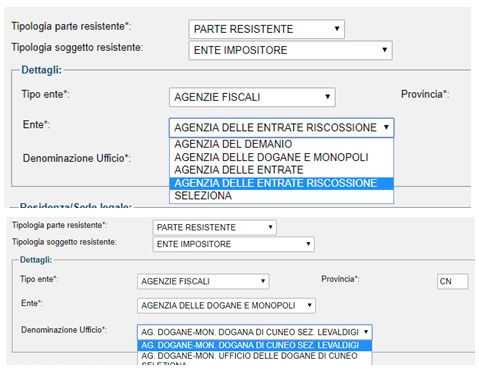Click arrow of the upper Ente combo box

pos(386,127)
